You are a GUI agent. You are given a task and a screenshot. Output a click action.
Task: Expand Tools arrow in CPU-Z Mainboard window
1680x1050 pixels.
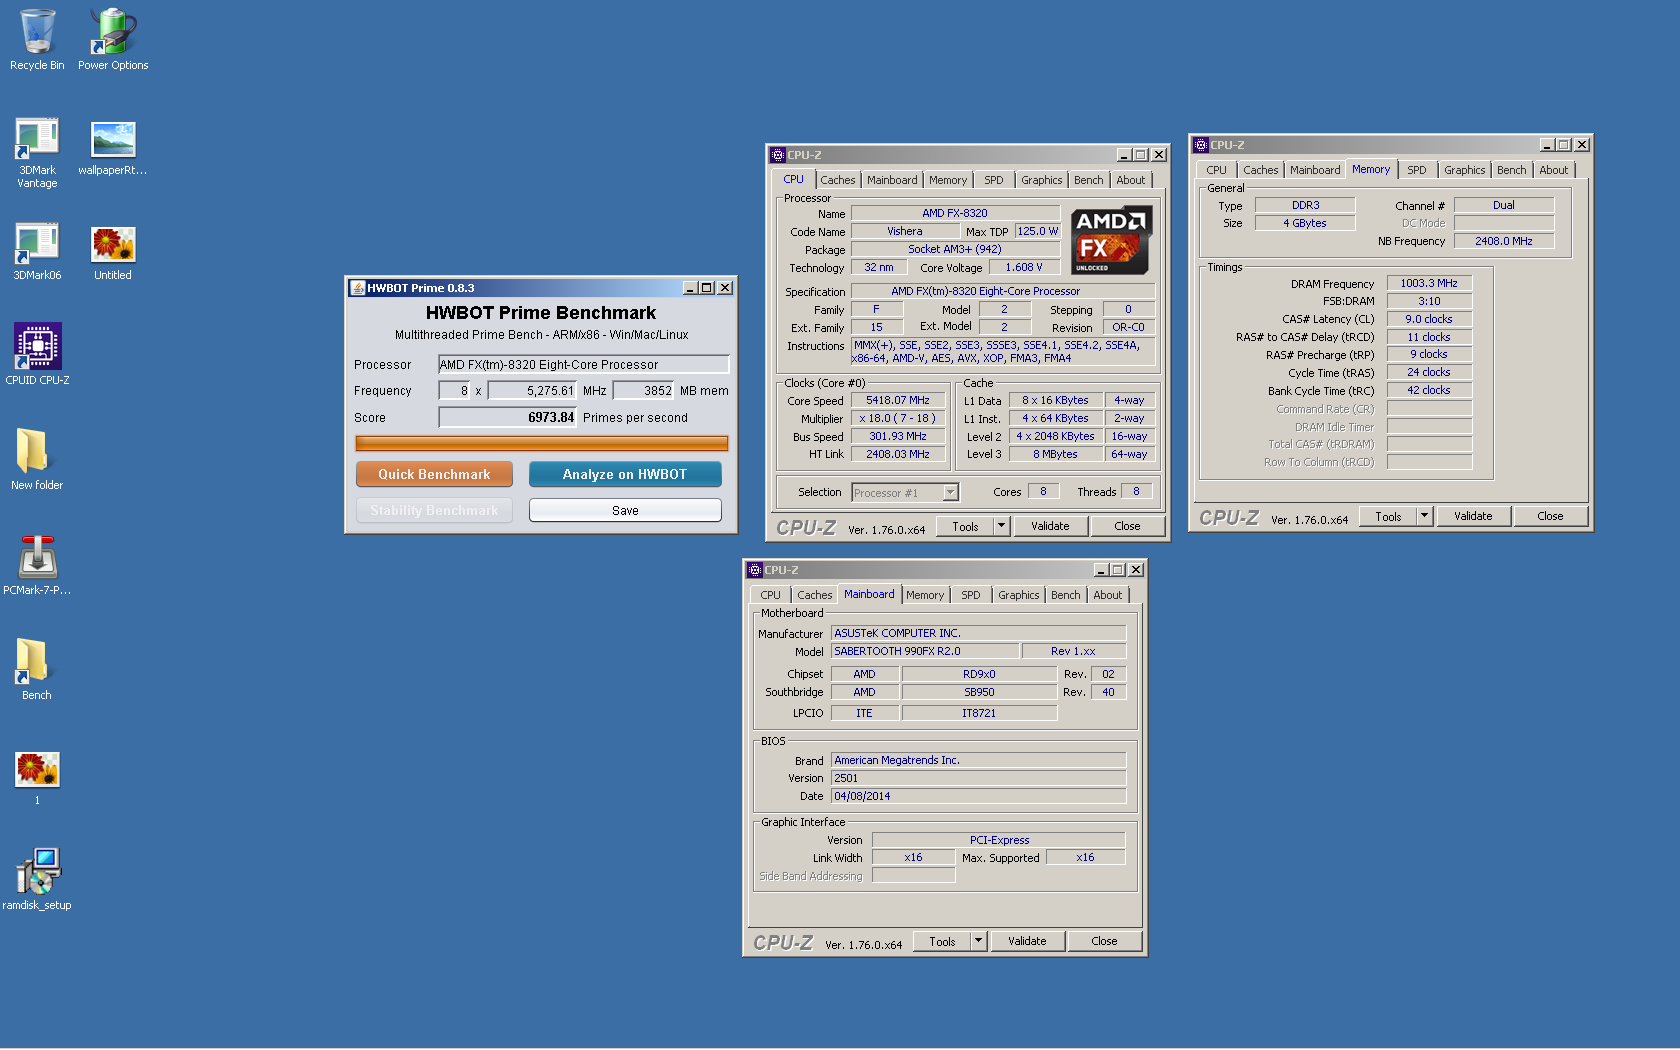click(978, 941)
